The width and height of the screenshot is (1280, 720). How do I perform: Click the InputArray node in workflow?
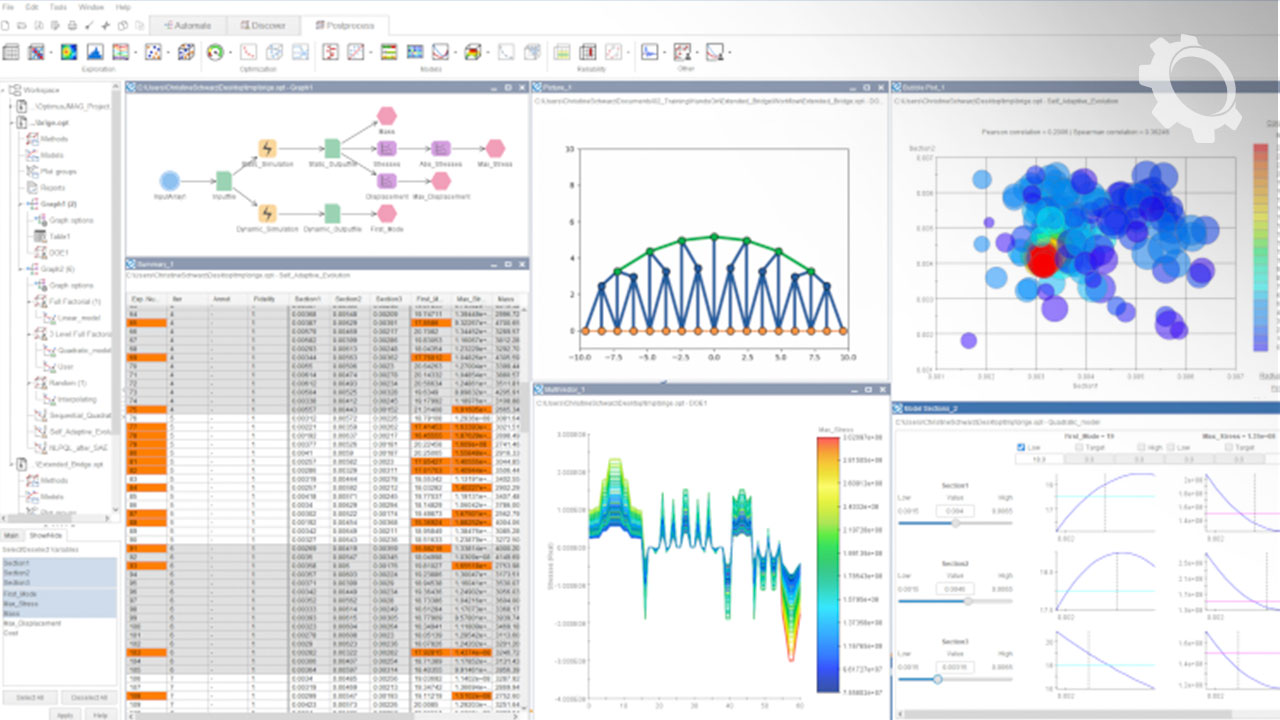tap(170, 181)
